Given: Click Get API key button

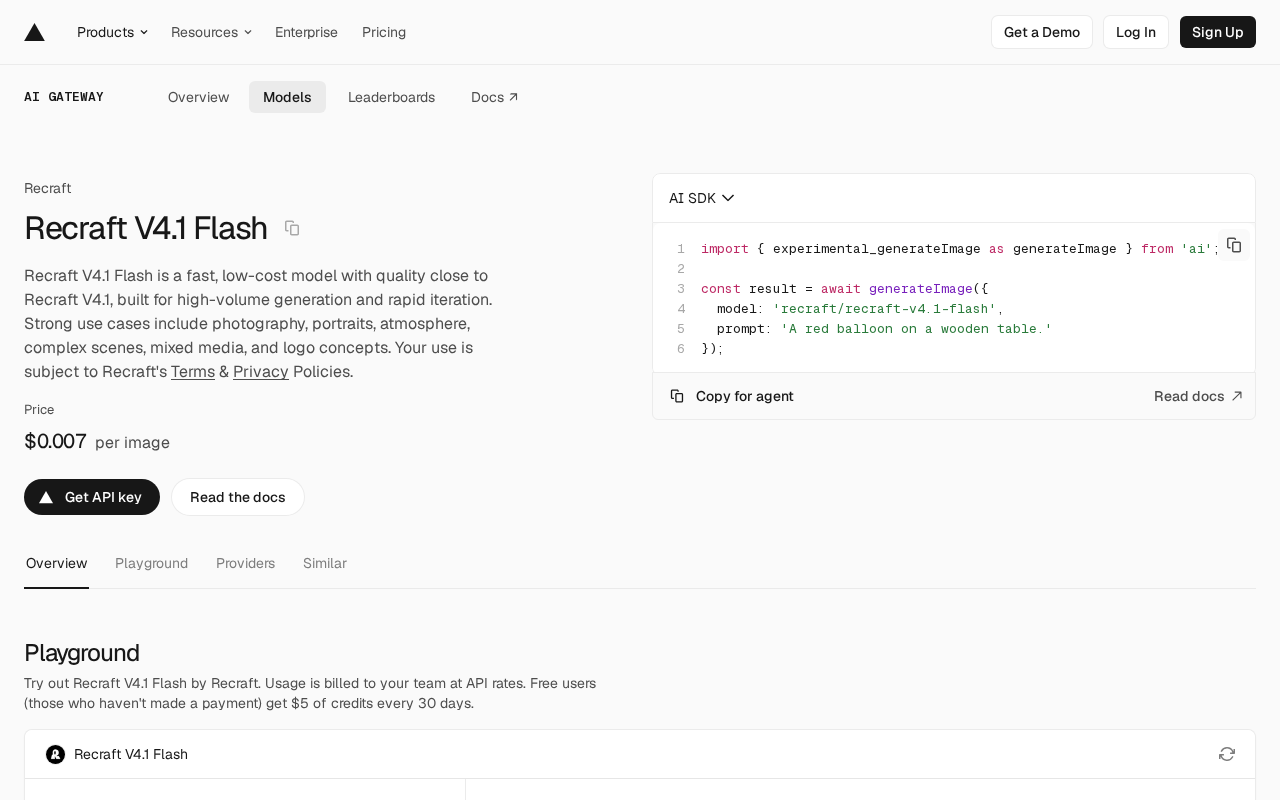Looking at the screenshot, I should 92,497.
